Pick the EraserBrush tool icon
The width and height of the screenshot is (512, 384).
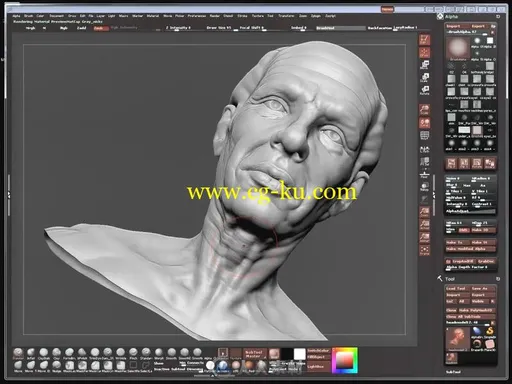(477, 345)
